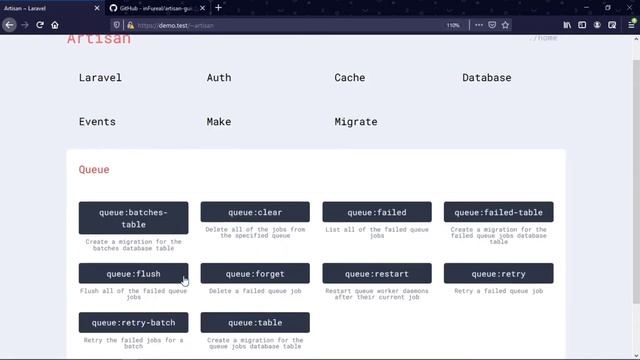The image size is (640, 360).
Task: Open the Cache command group
Action: [350, 78]
